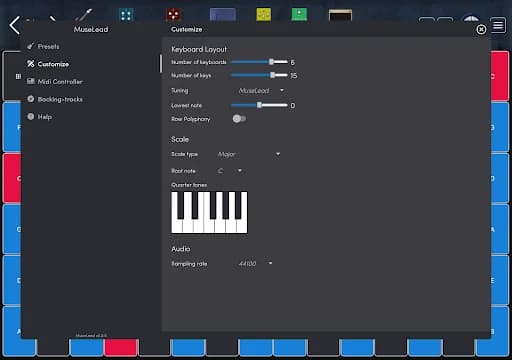Screen dimensions: 512x360
Task: Open the Sampling rate dropdown showing 44100
Action: [x=255, y=264]
